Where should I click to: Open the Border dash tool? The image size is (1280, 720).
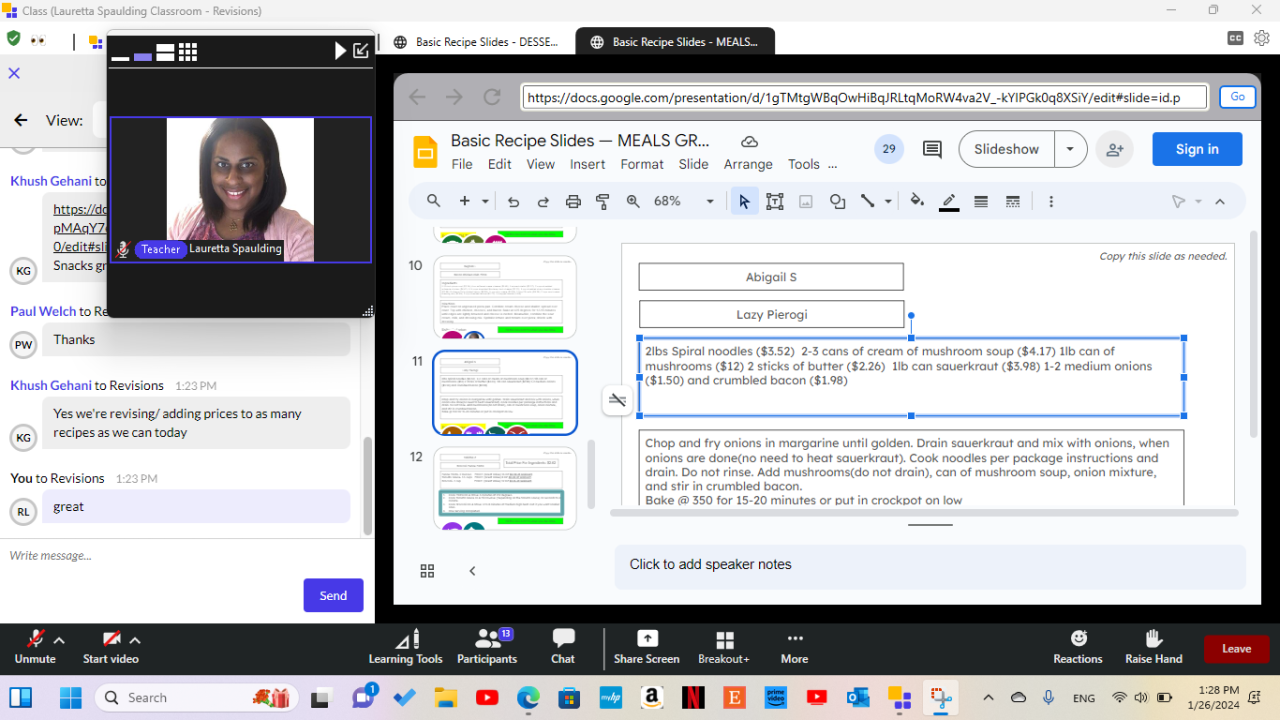1013,201
